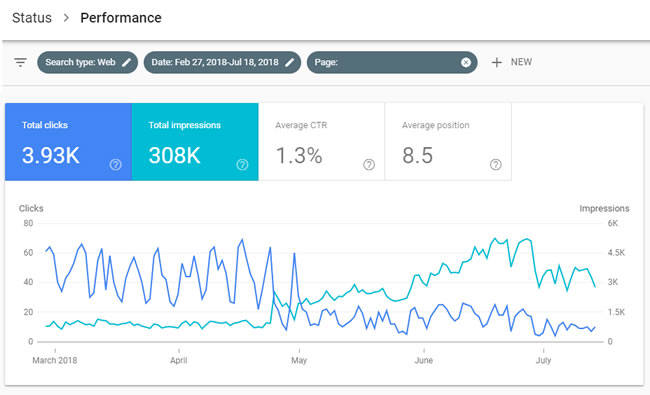Image resolution: width=650 pixels, height=395 pixels.
Task: Edit the Date range filter pencil icon
Action: (x=290, y=63)
